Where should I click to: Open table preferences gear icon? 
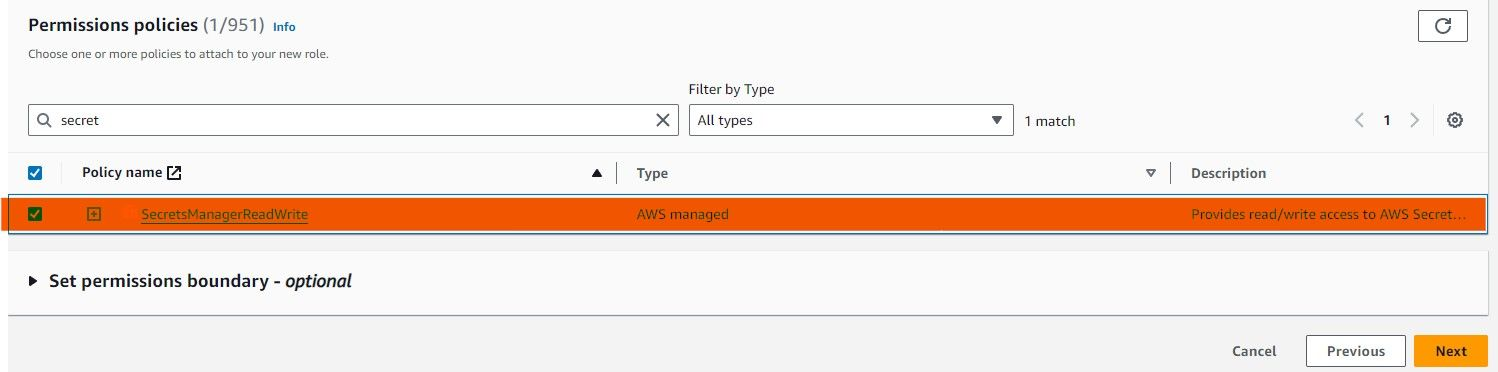1455,120
